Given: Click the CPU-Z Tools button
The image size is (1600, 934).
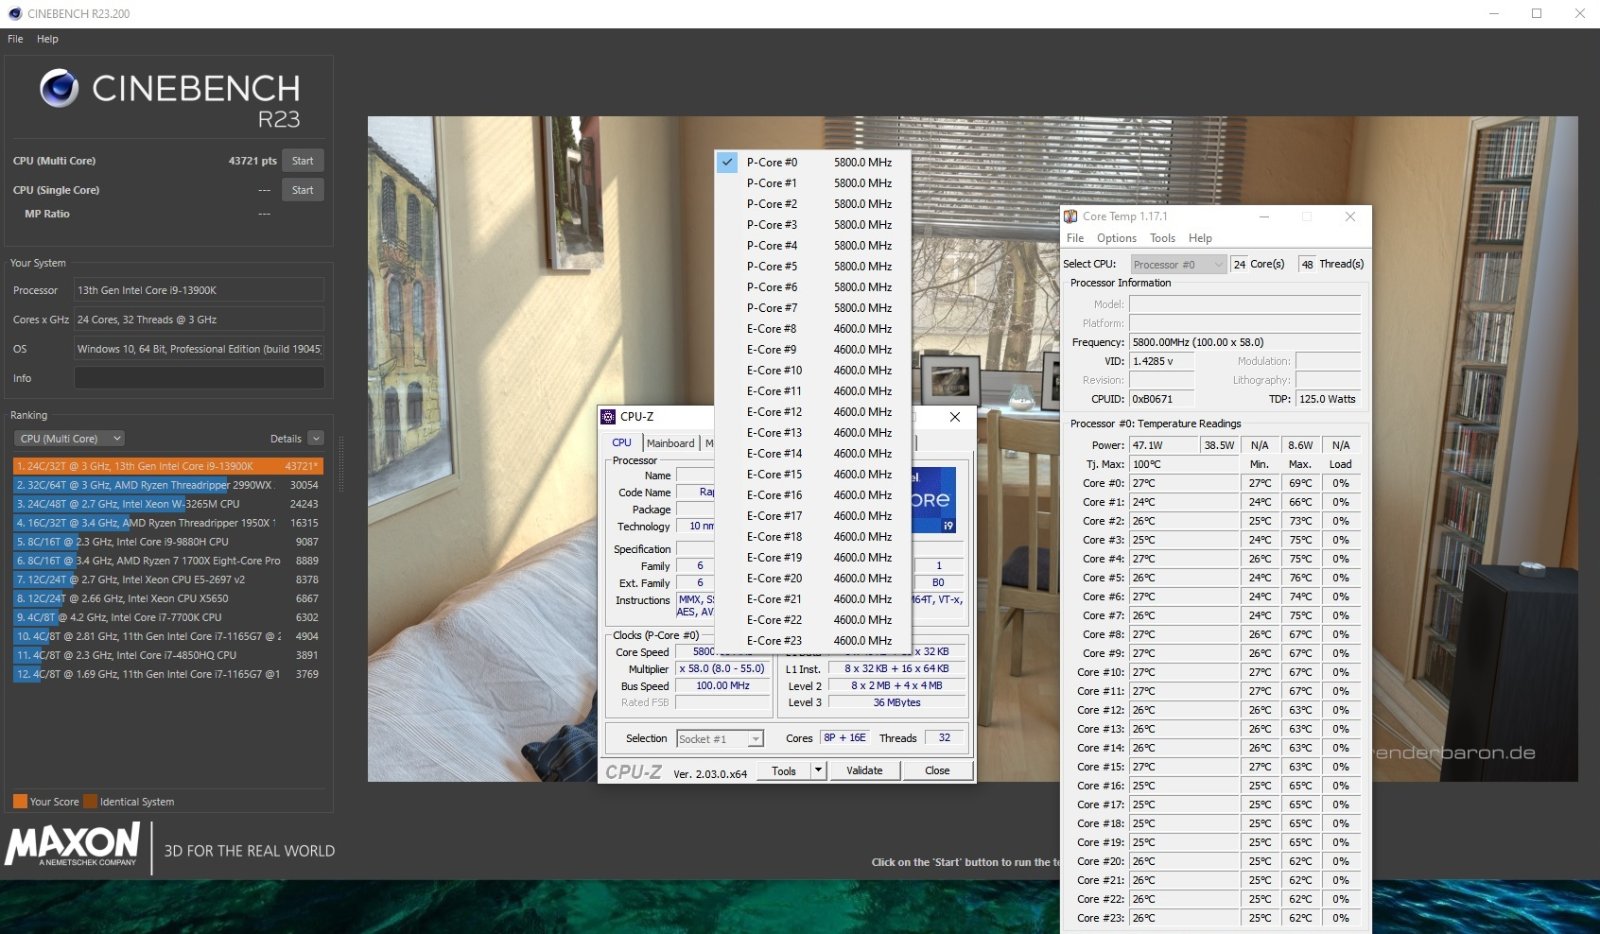Looking at the screenshot, I should 784,770.
